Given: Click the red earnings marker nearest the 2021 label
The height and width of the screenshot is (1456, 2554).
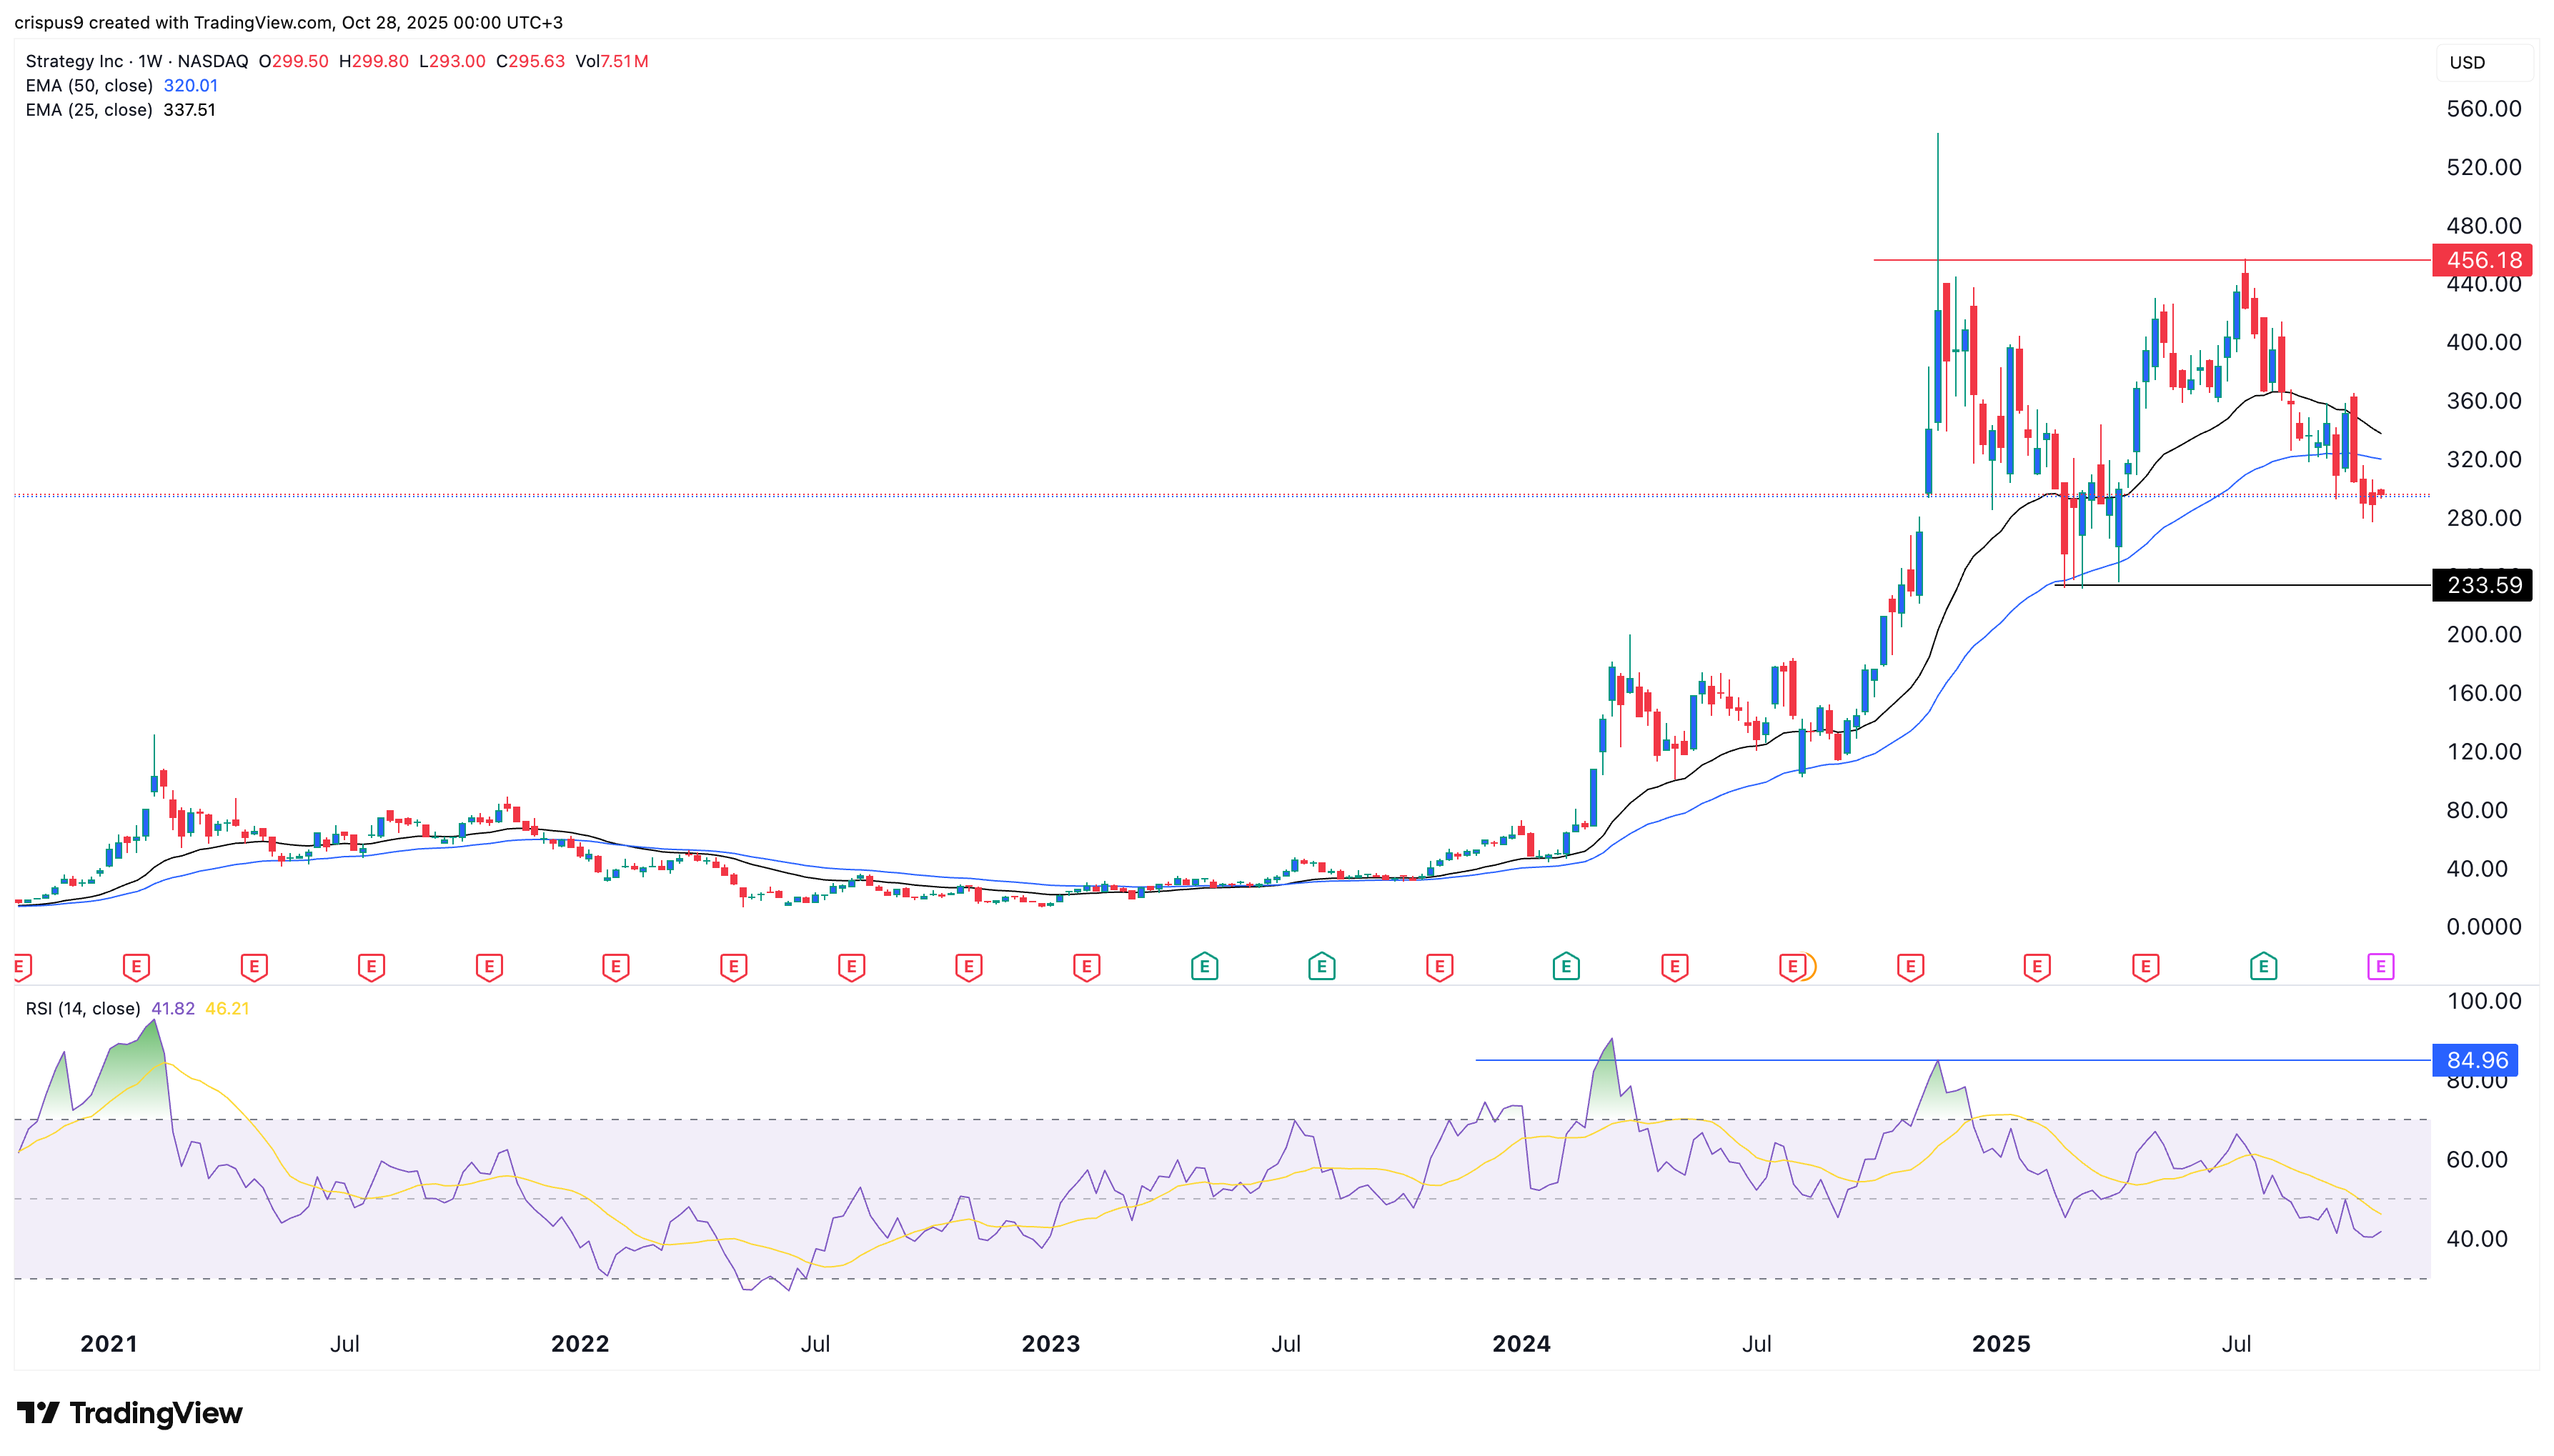Looking at the screenshot, I should click(x=136, y=966).
